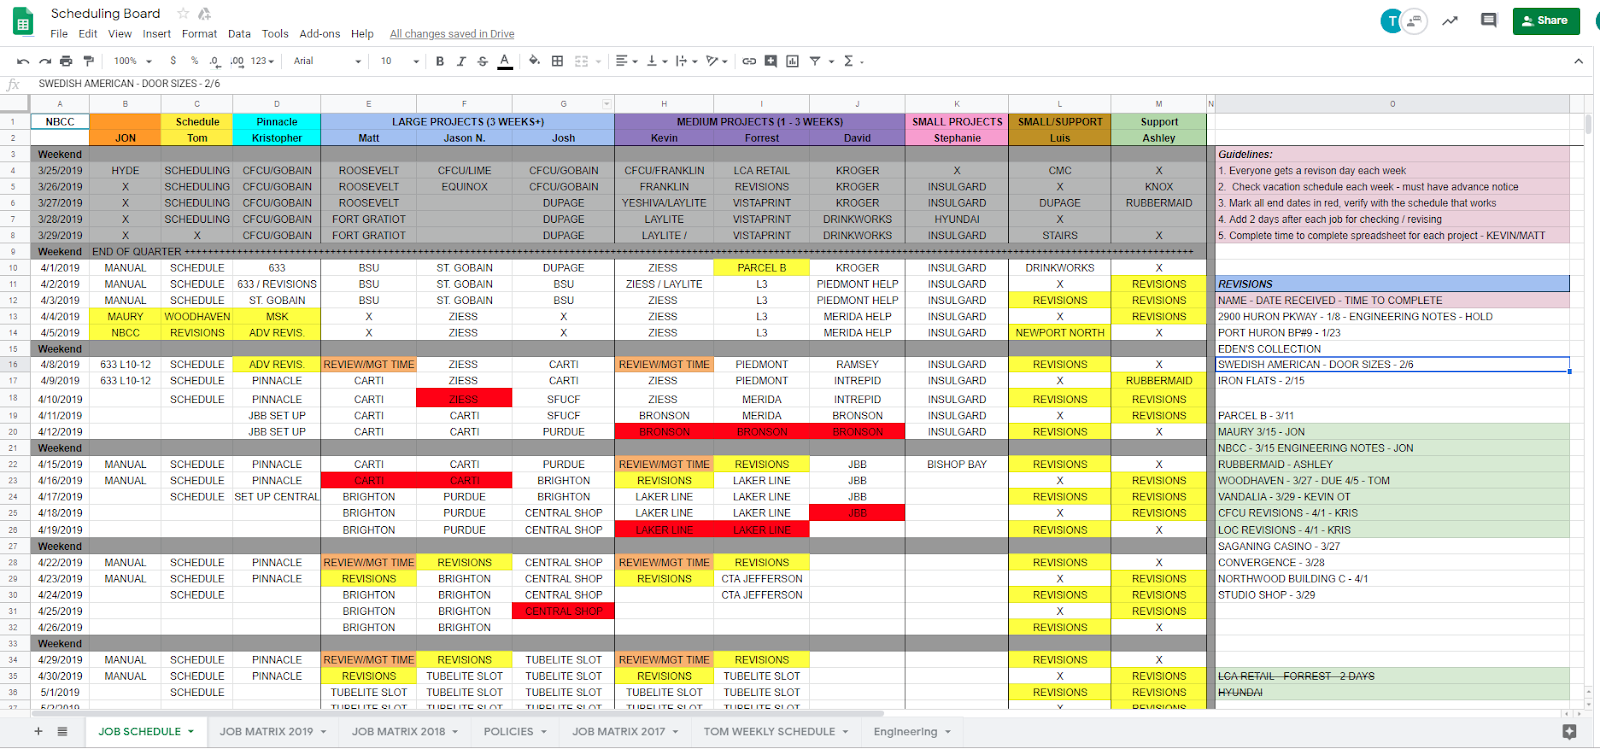Open the File menu
The image size is (1600, 749).
[59, 34]
